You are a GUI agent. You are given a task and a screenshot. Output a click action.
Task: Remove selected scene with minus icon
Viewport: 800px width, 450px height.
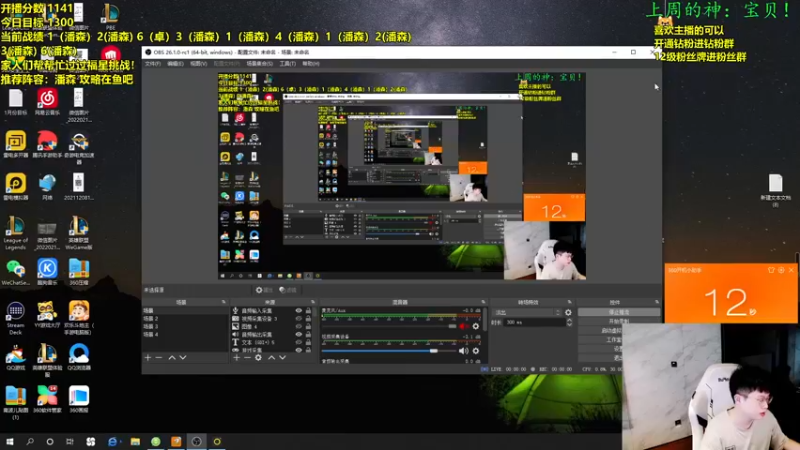click(159, 358)
